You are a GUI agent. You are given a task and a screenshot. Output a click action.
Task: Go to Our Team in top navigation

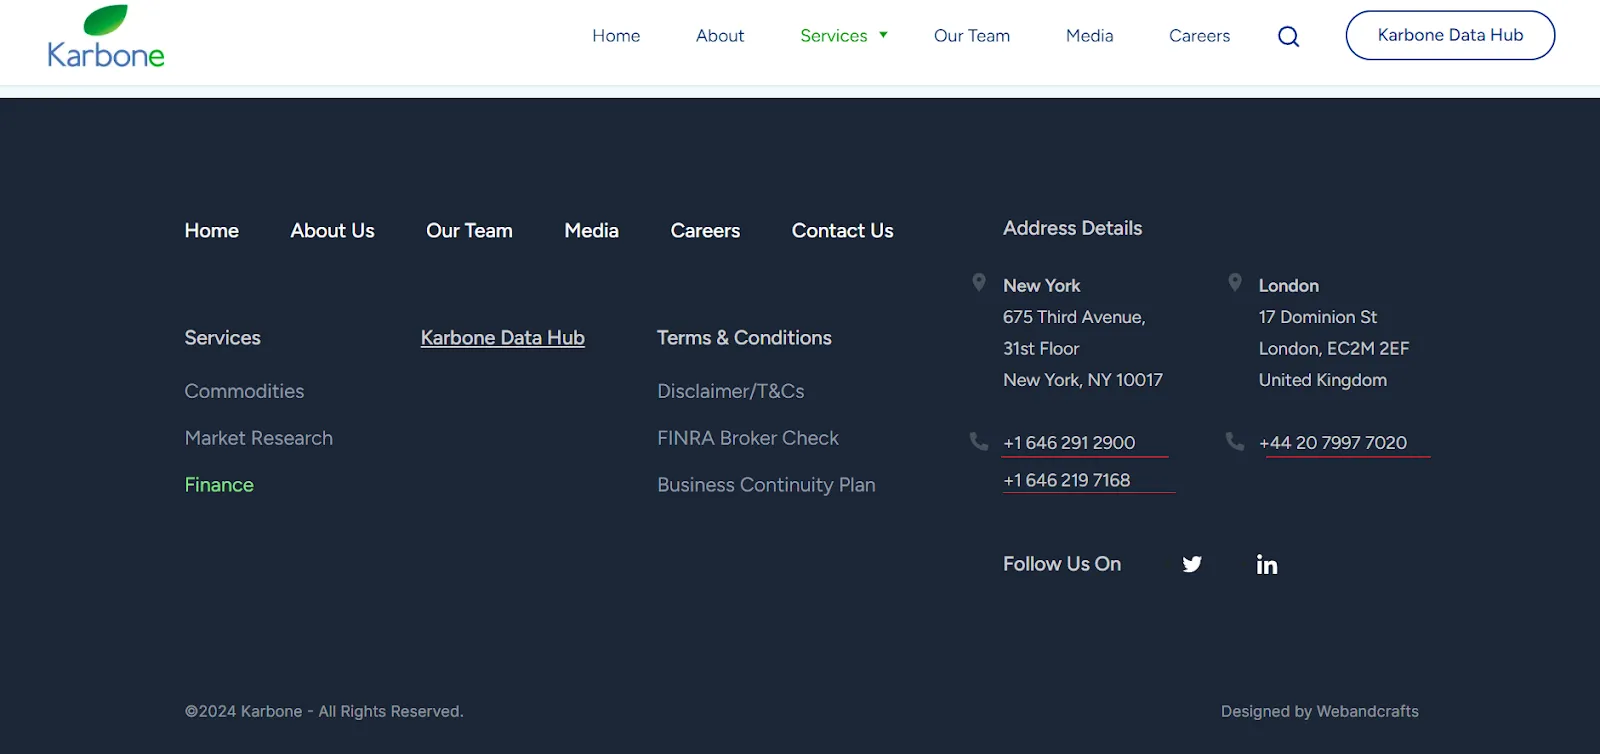pos(972,36)
